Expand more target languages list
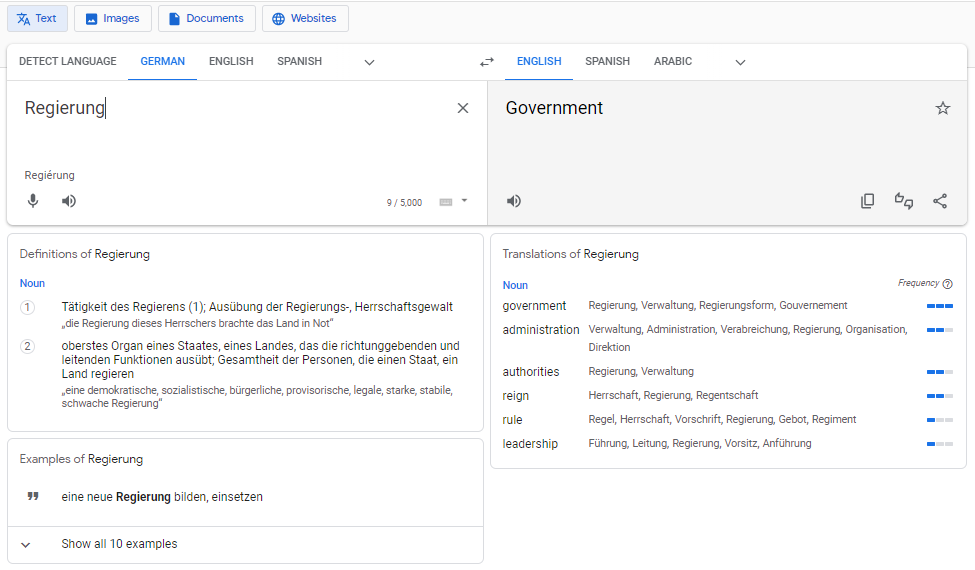This screenshot has height=570, width=975. (740, 62)
